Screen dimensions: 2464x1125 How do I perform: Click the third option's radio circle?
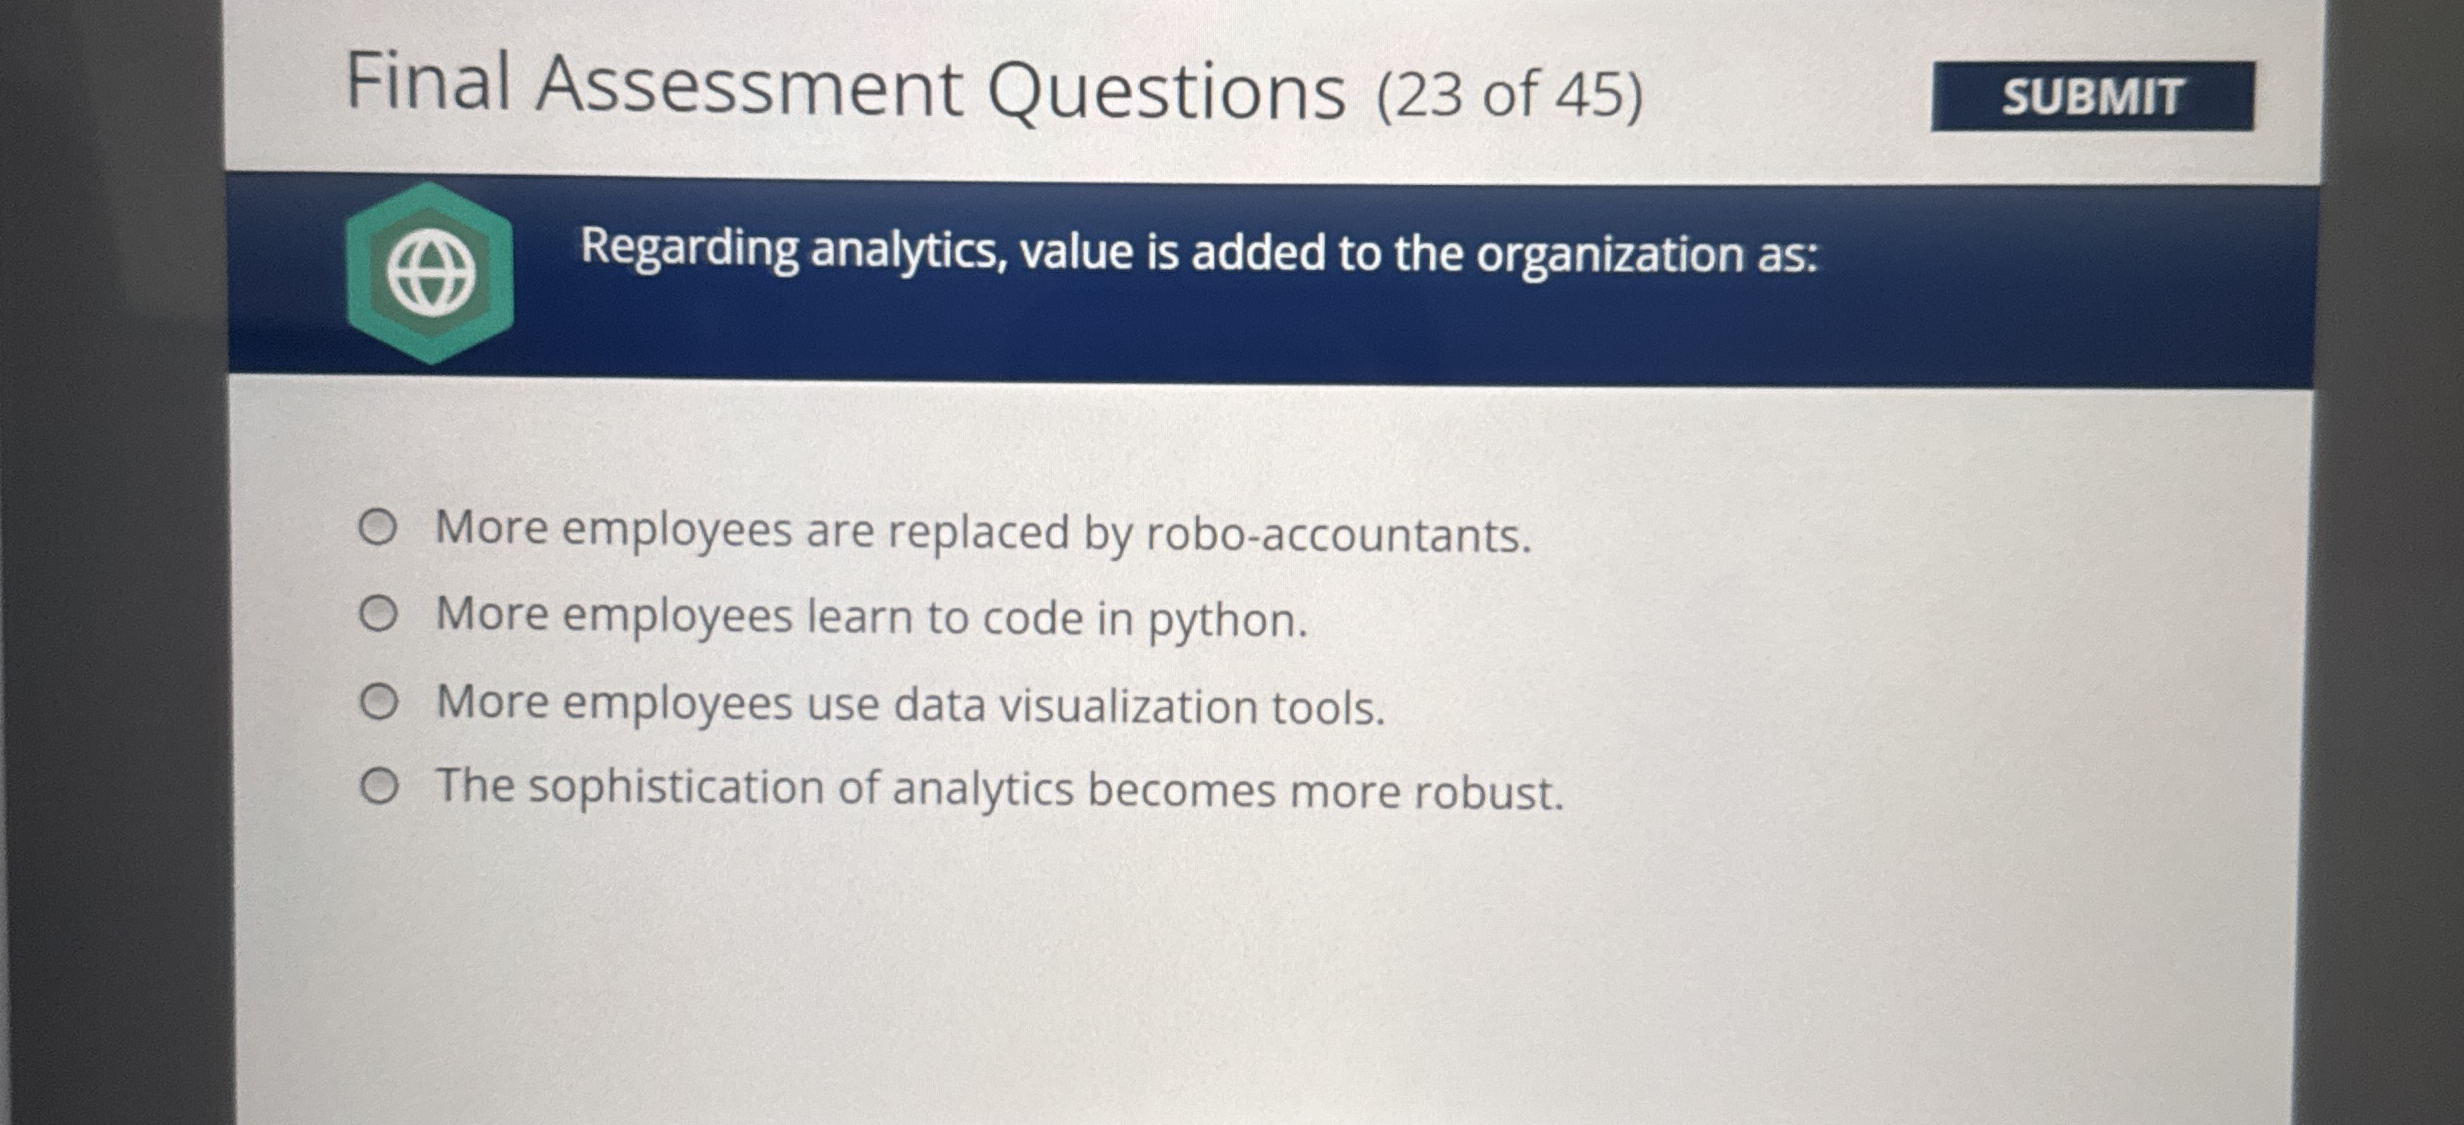pos(381,700)
